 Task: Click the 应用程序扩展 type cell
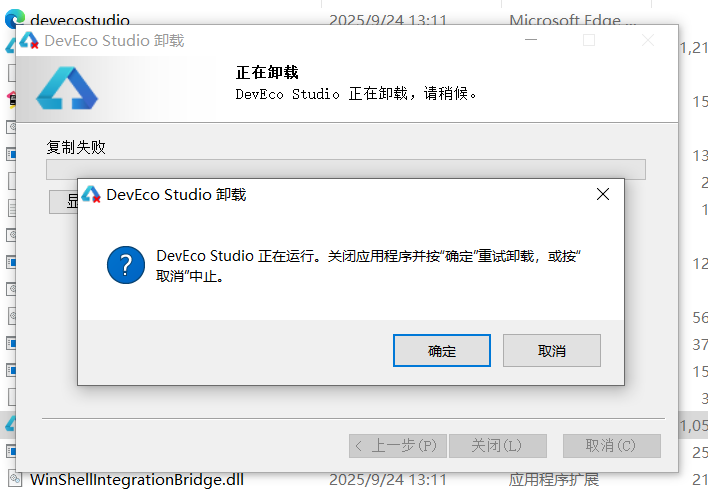[554, 480]
